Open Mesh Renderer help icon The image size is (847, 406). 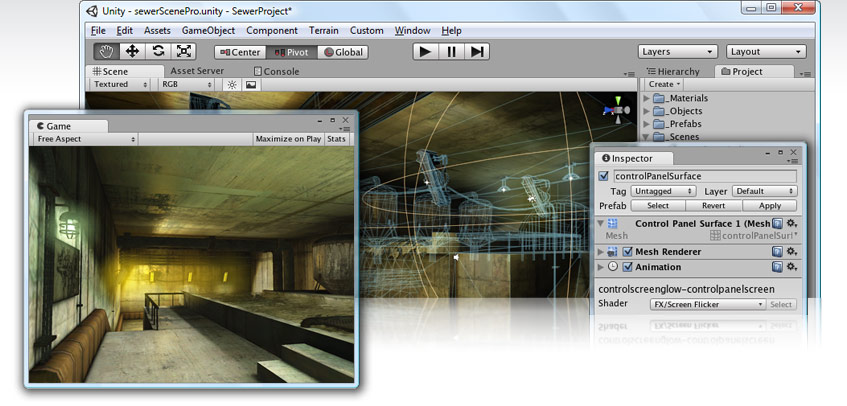[x=777, y=252]
